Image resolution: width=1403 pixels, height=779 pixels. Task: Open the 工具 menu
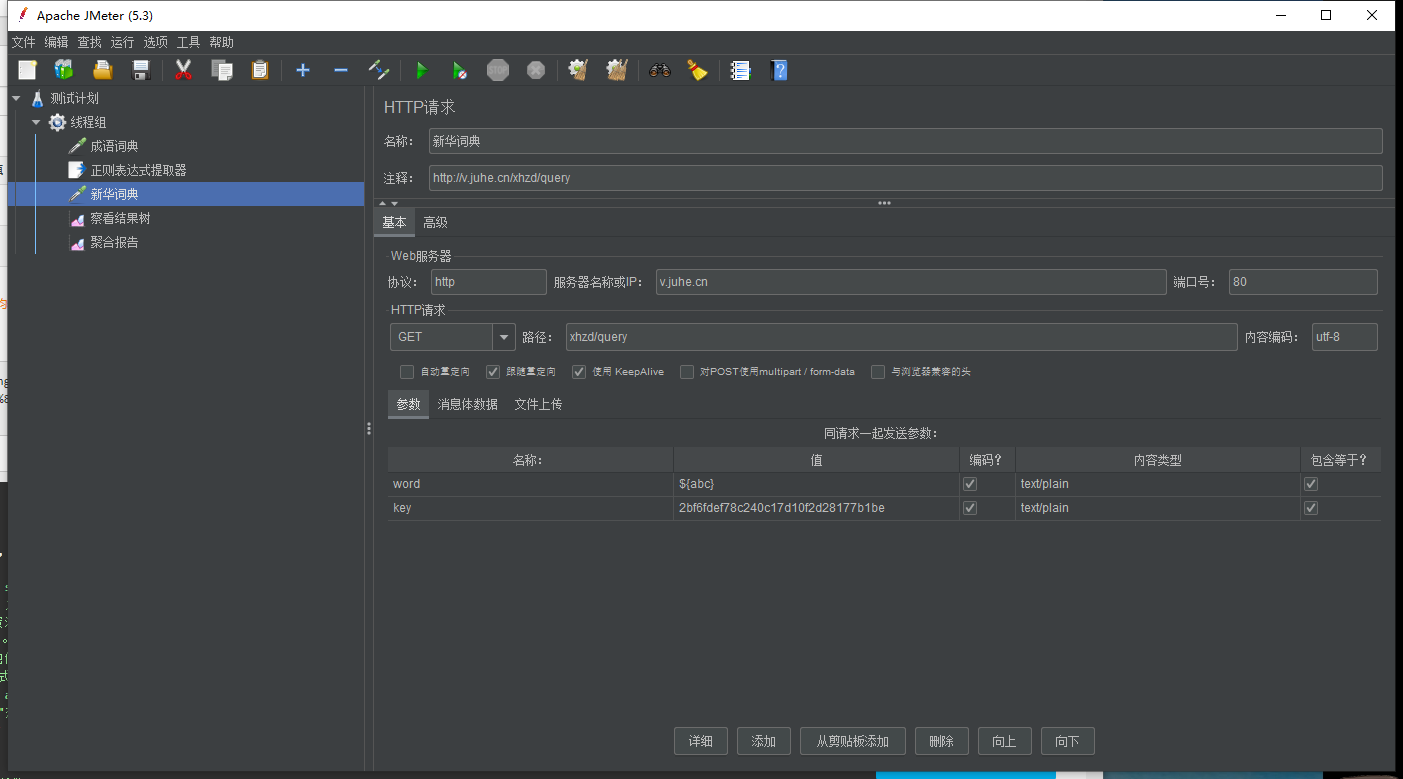click(x=188, y=42)
